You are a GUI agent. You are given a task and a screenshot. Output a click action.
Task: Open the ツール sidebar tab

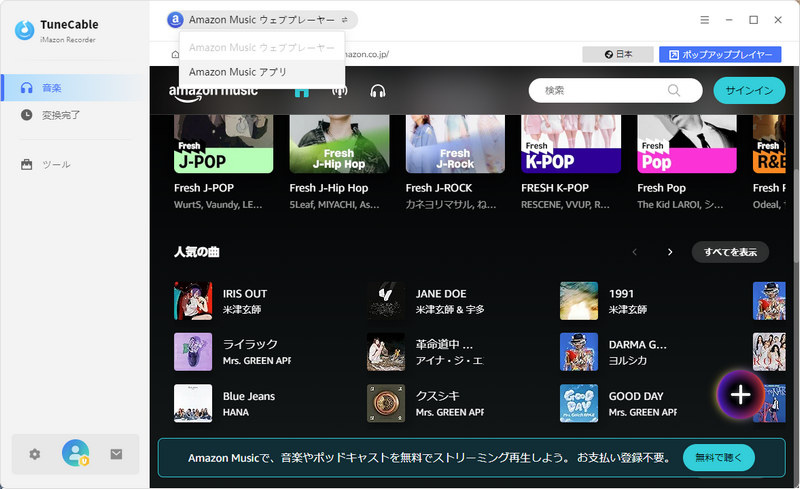click(74, 164)
